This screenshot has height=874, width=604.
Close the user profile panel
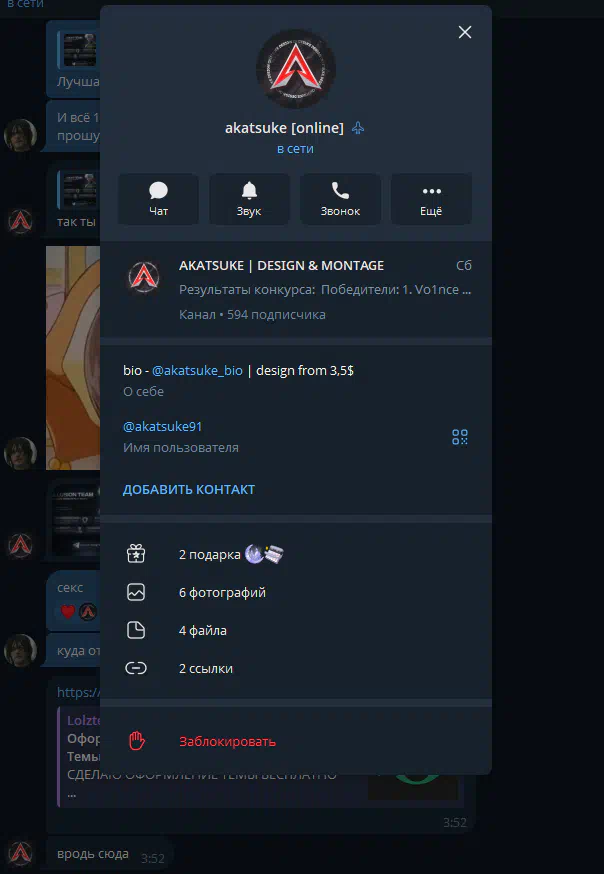click(x=464, y=32)
